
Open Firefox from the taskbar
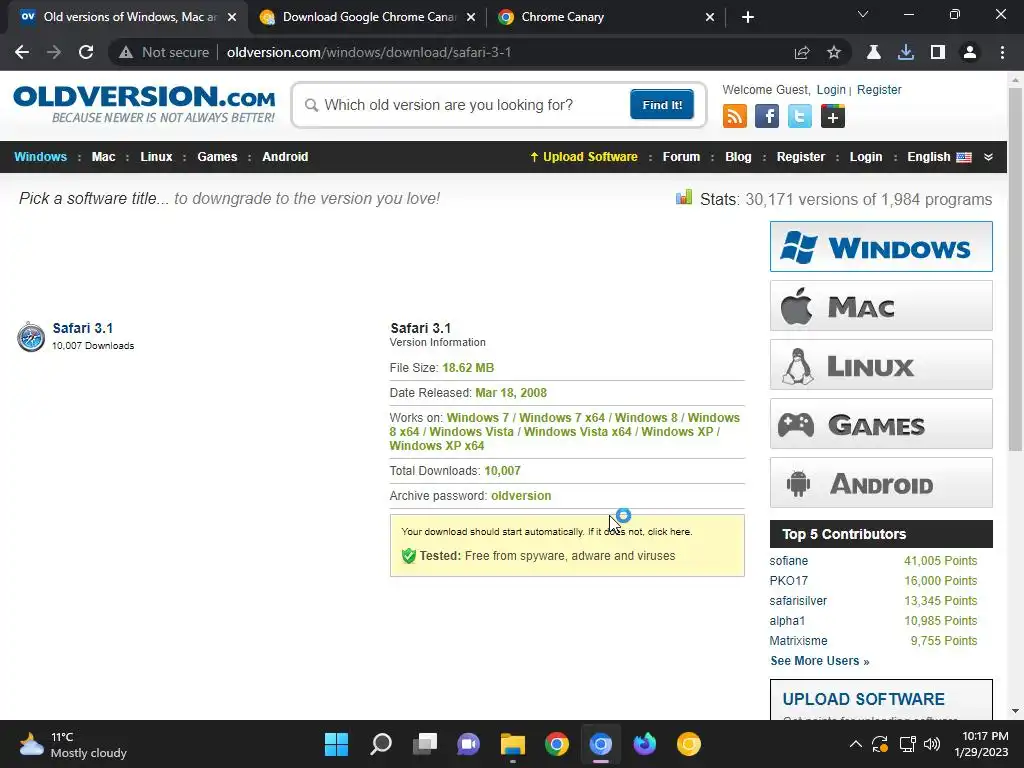pyautogui.click(x=645, y=744)
